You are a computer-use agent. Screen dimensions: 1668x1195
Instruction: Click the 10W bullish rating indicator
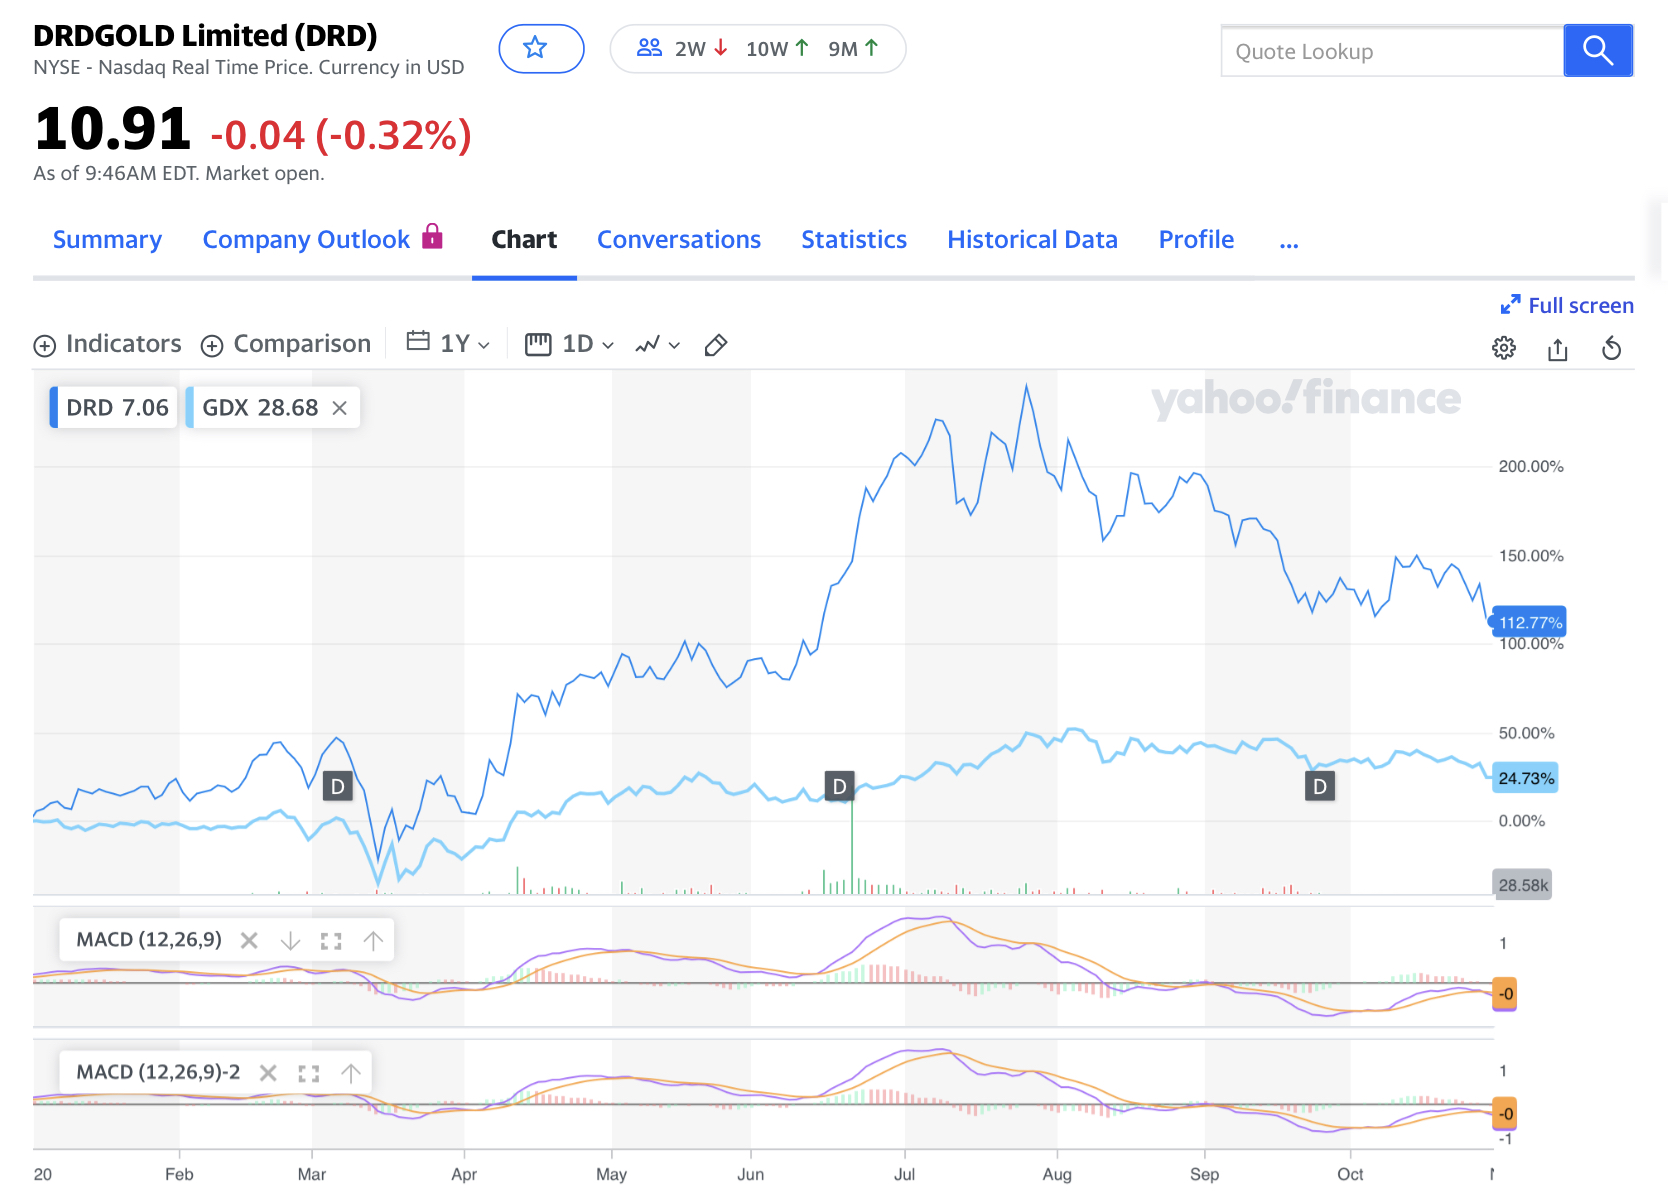[777, 49]
